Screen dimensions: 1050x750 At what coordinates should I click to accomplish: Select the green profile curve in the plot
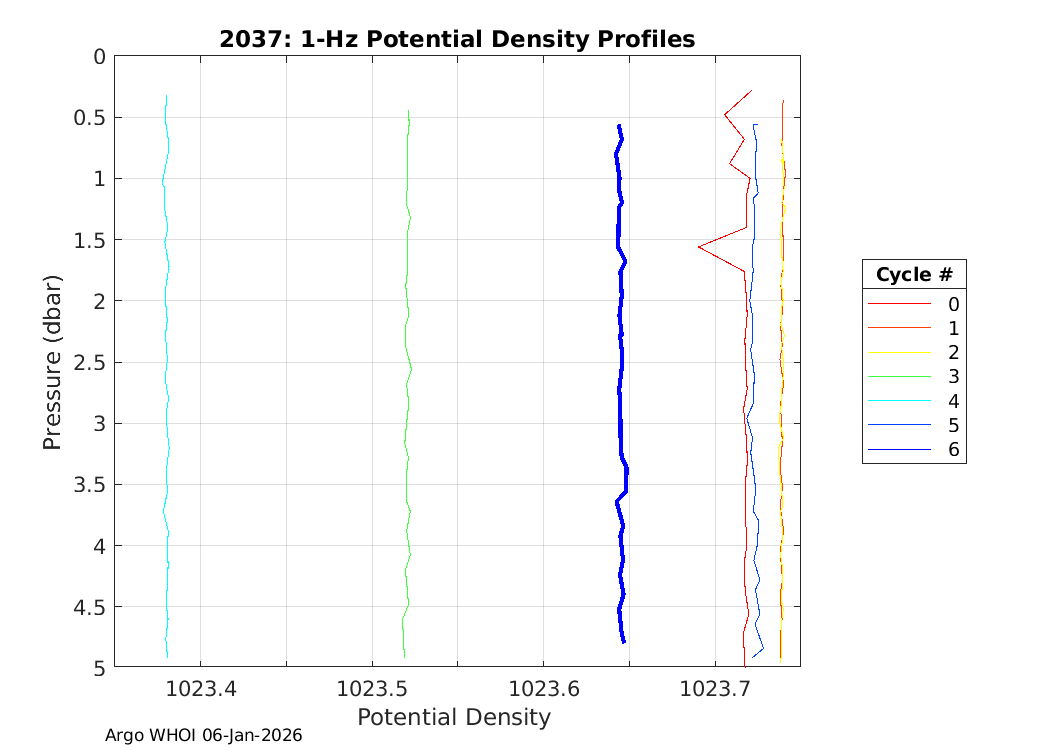407,400
